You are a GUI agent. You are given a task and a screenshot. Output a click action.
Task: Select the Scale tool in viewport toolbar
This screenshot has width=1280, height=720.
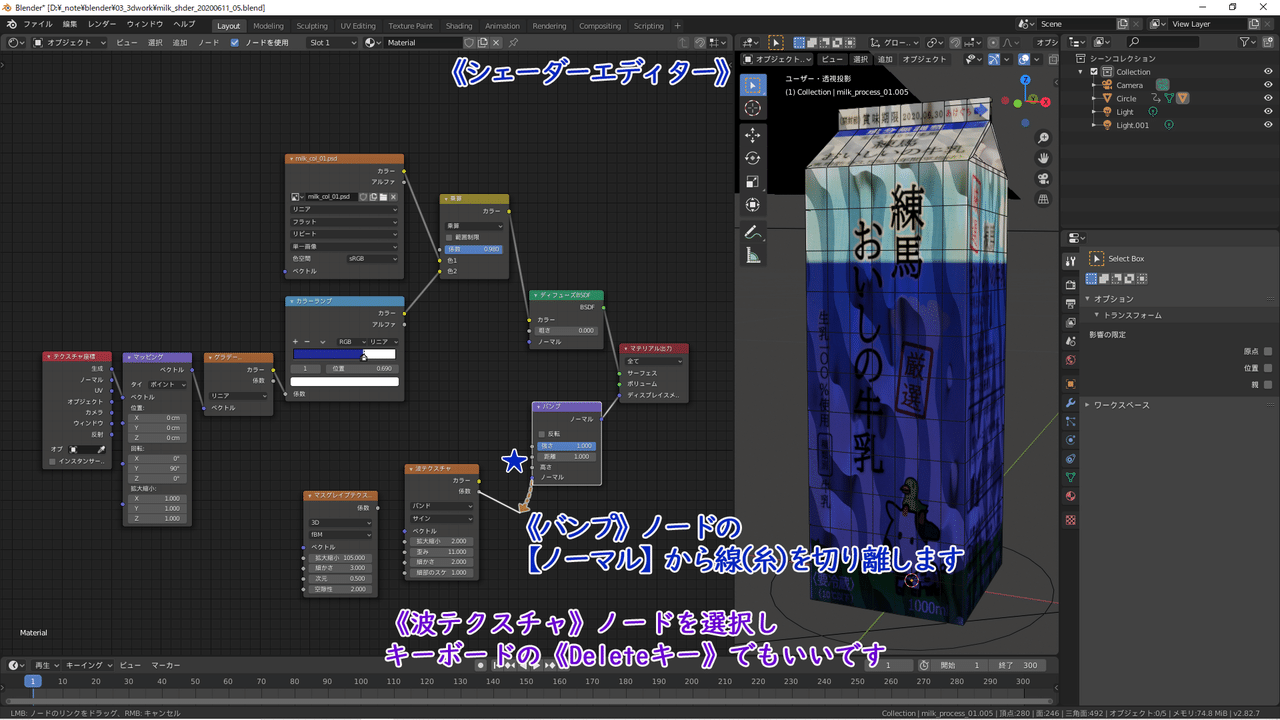[x=753, y=181]
